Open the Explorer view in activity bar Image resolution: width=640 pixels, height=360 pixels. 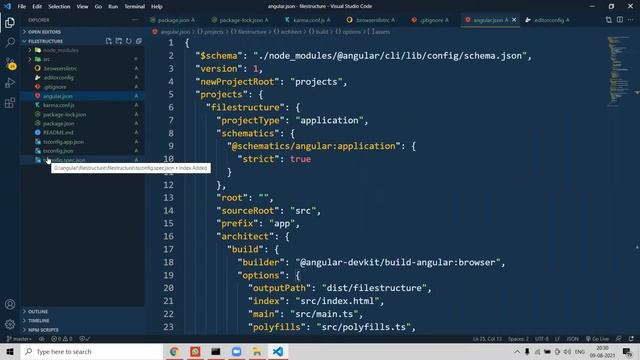pos(10,22)
